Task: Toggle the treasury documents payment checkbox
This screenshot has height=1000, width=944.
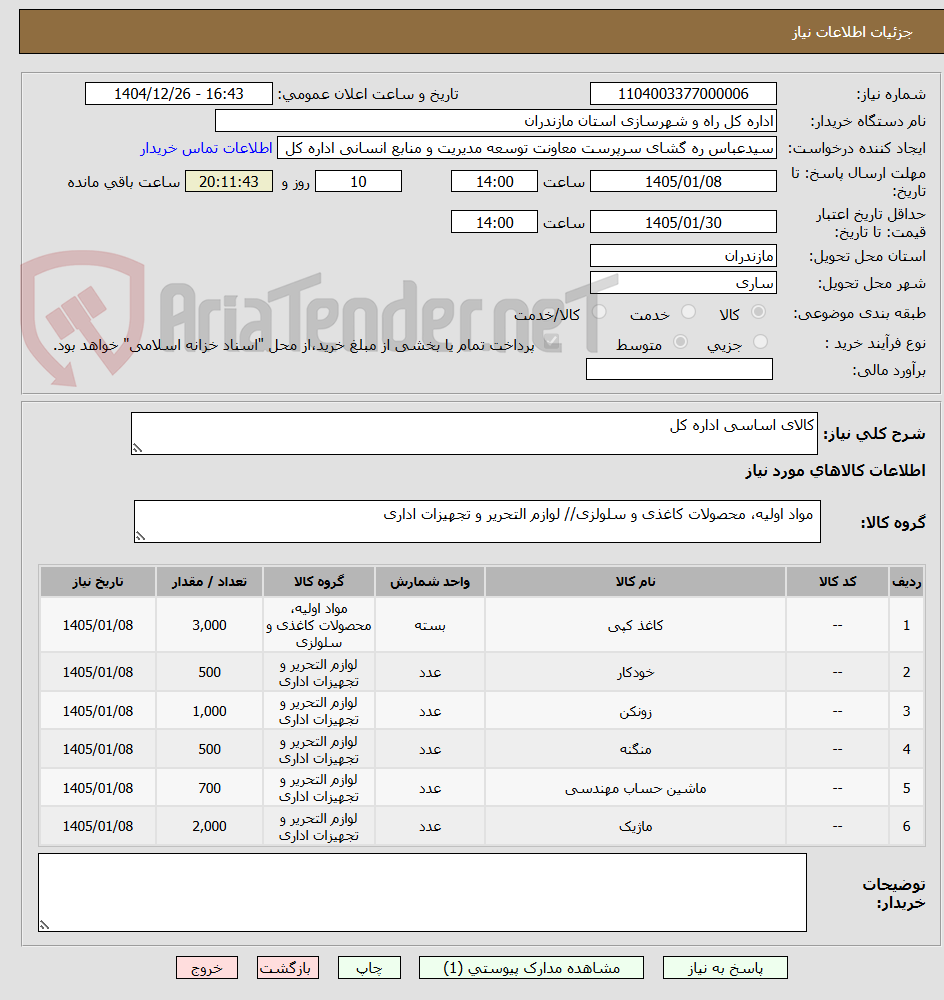Action: coord(552,342)
